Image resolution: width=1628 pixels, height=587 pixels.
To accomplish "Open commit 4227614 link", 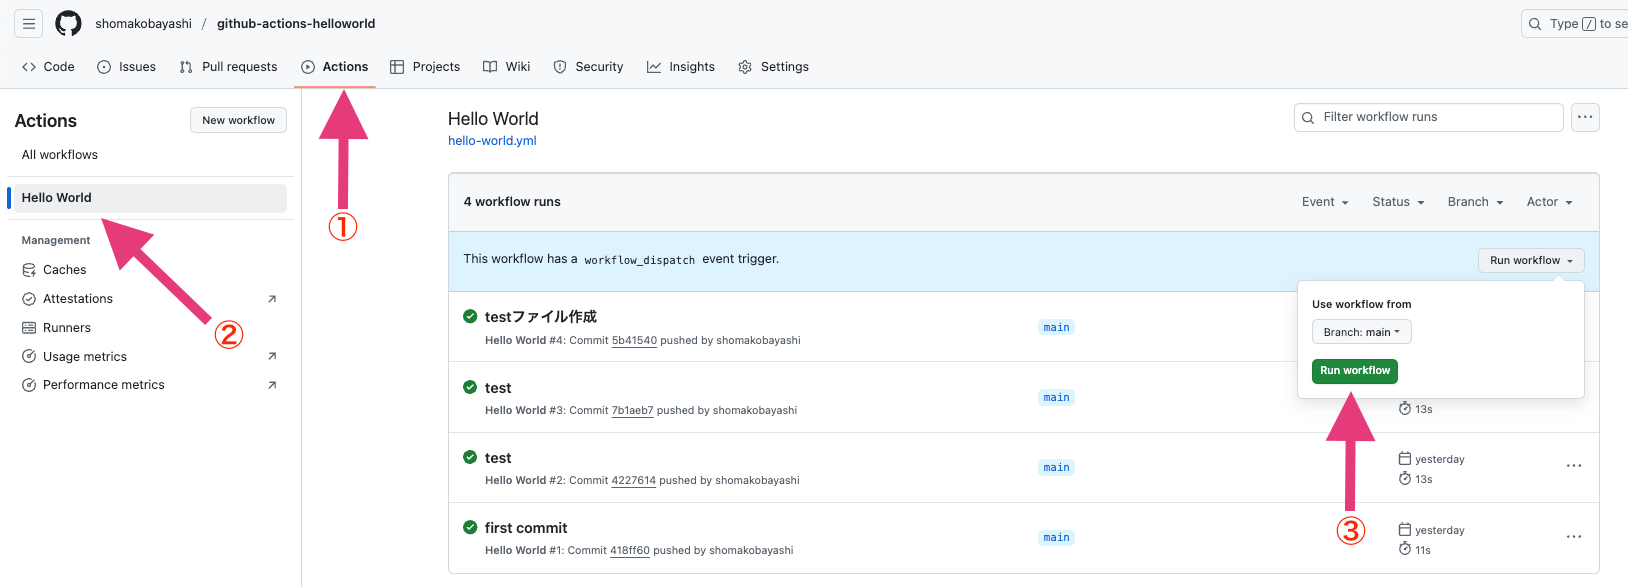I will click(634, 481).
